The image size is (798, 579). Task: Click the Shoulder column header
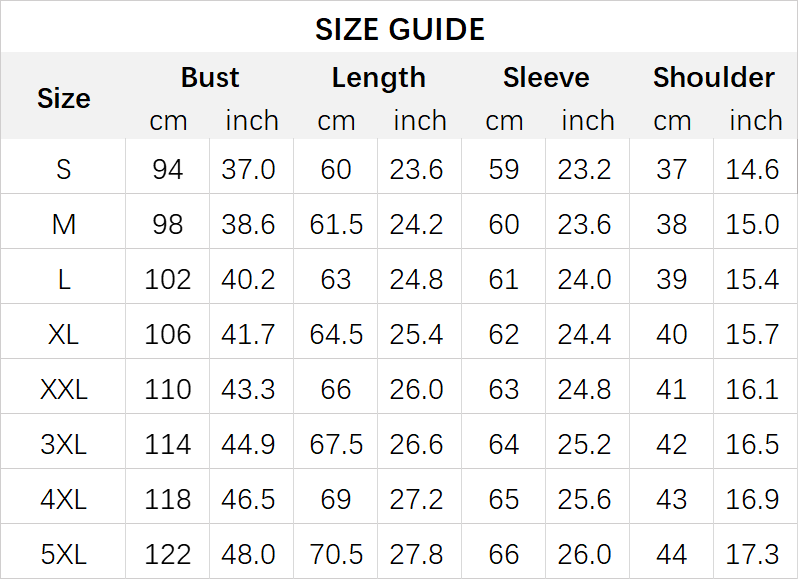coord(713,78)
